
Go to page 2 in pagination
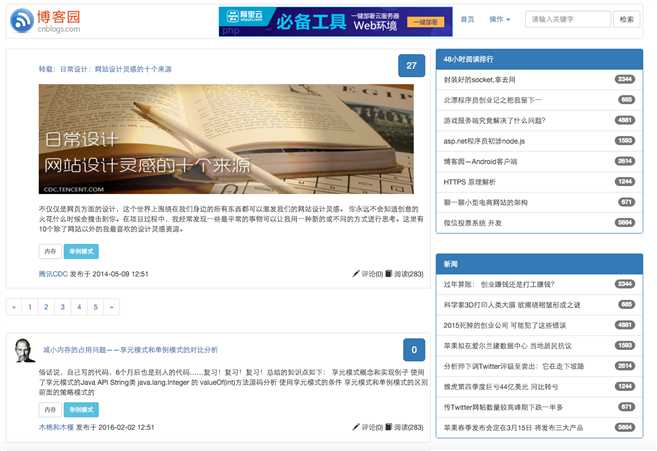[x=46, y=307]
